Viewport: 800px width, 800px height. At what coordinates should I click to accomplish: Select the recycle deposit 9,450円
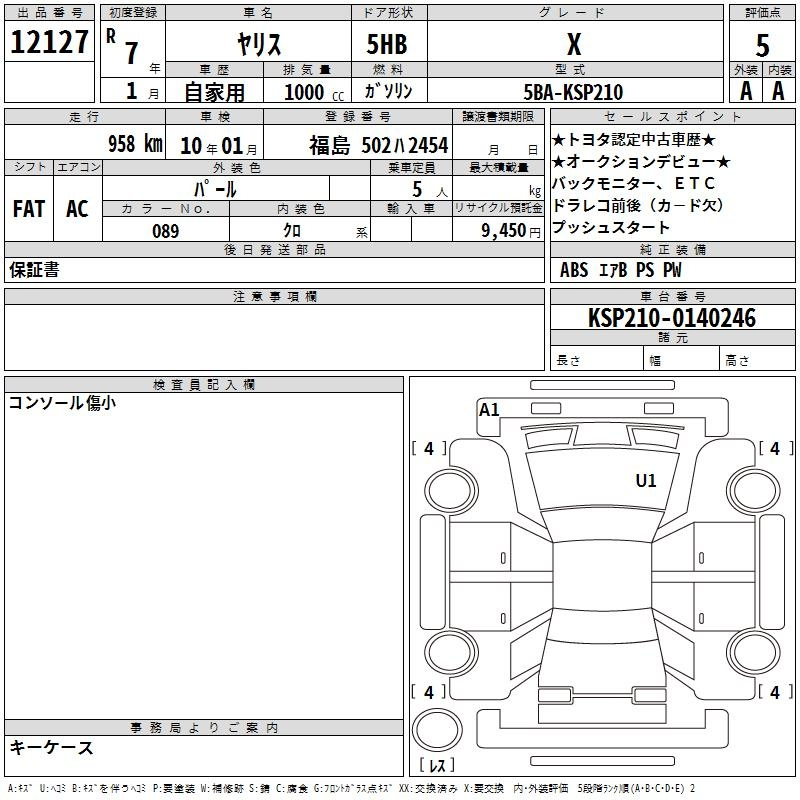coord(511,231)
